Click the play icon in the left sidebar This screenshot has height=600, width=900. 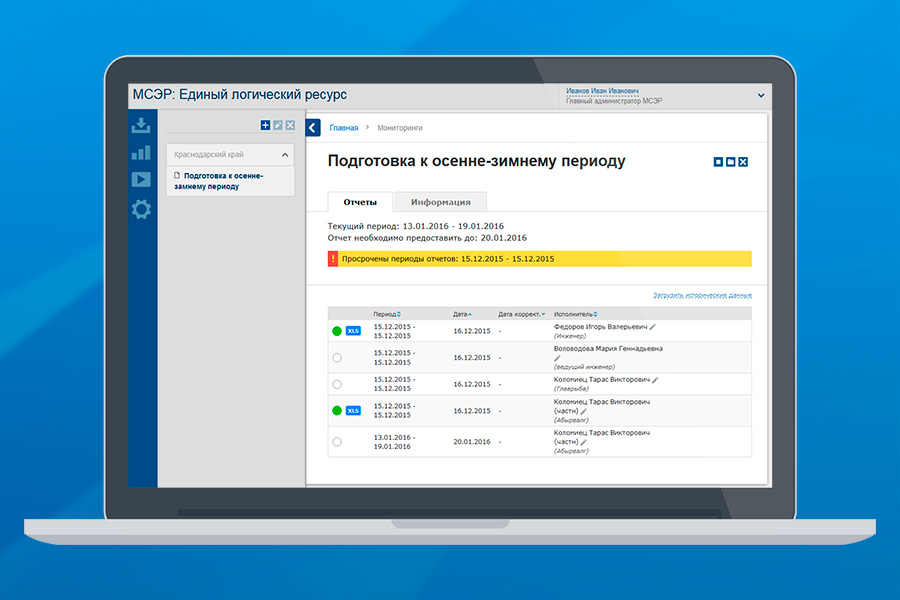tap(141, 180)
